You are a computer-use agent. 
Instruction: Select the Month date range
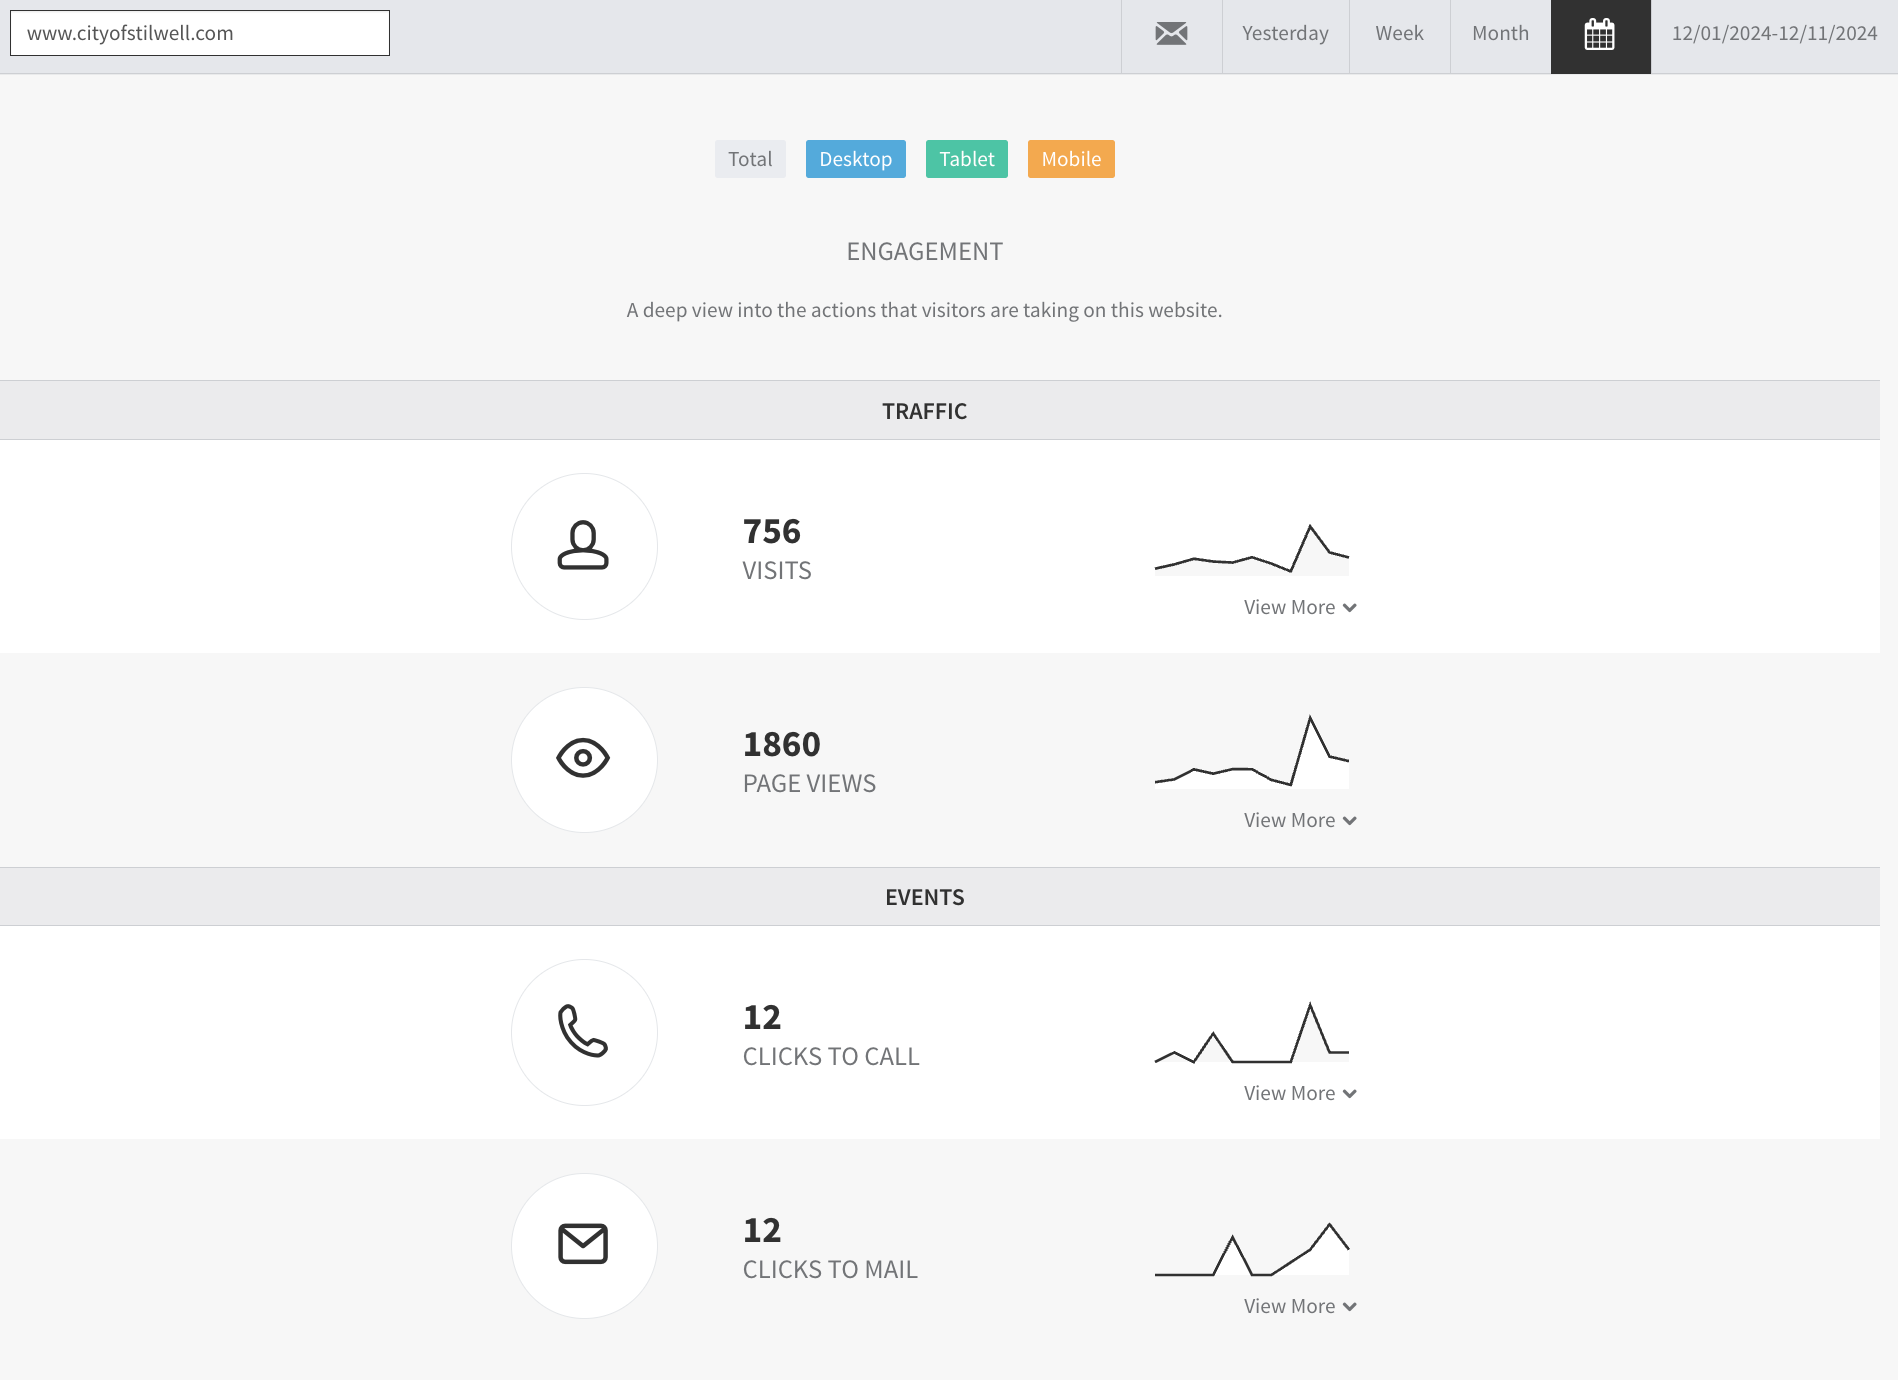pos(1501,34)
